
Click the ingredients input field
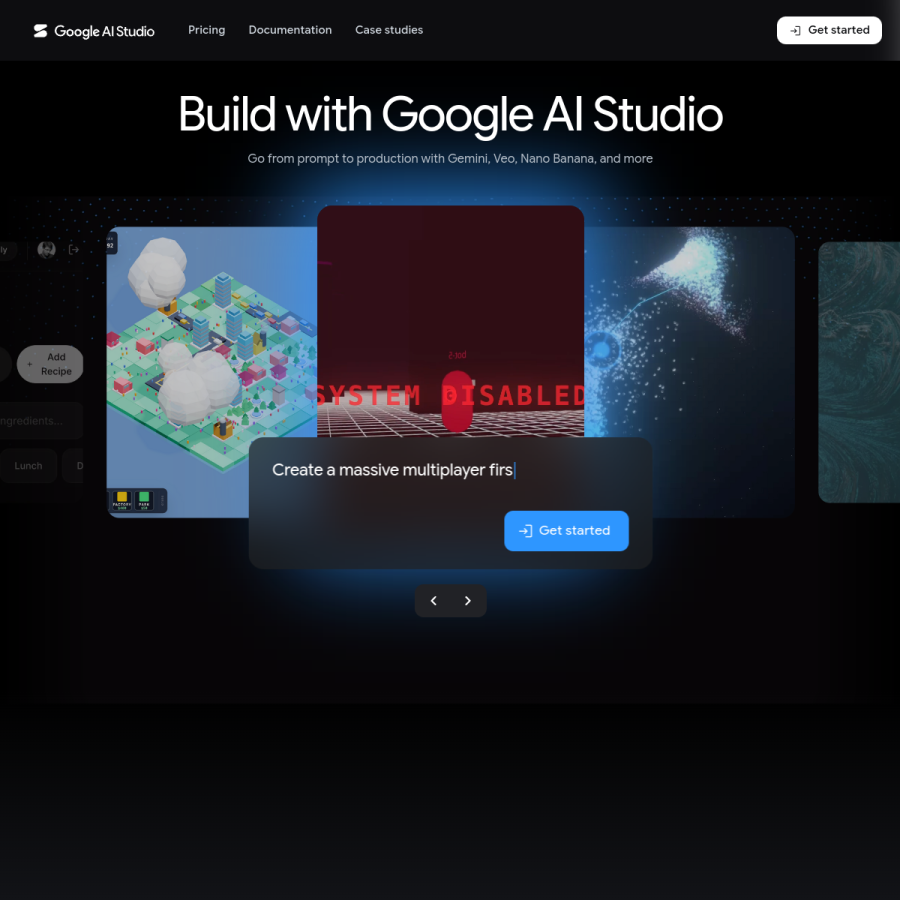pyautogui.click(x=39, y=421)
